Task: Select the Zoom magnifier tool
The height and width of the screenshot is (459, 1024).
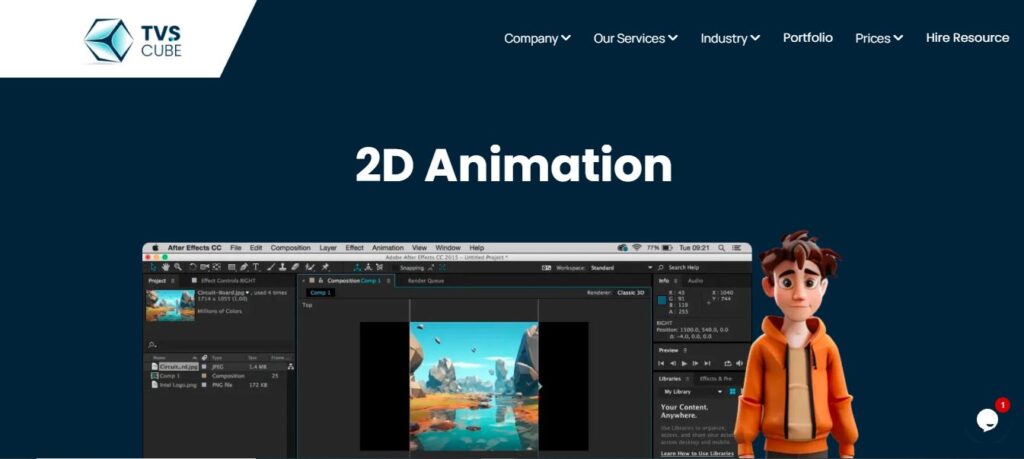Action: [x=178, y=267]
